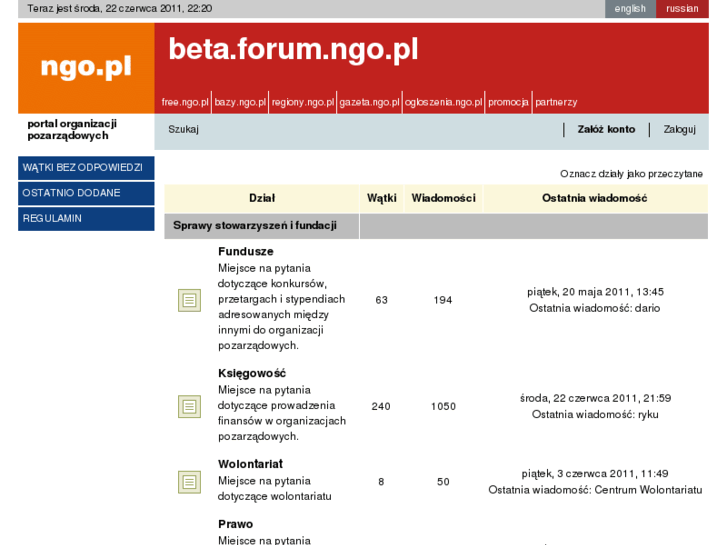This screenshot has height=545, width=727.
Task: Click the orange ngo.pl logo
Action: point(86,68)
